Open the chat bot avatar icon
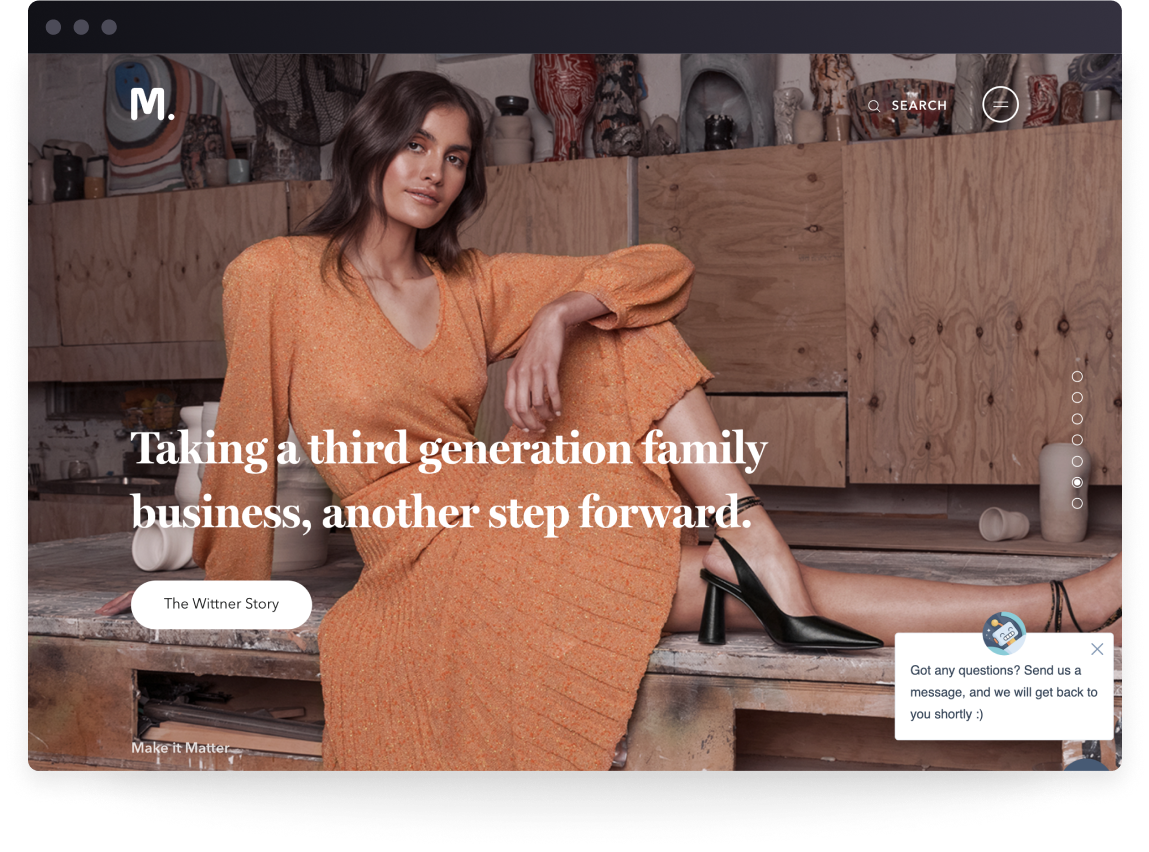 point(1004,633)
